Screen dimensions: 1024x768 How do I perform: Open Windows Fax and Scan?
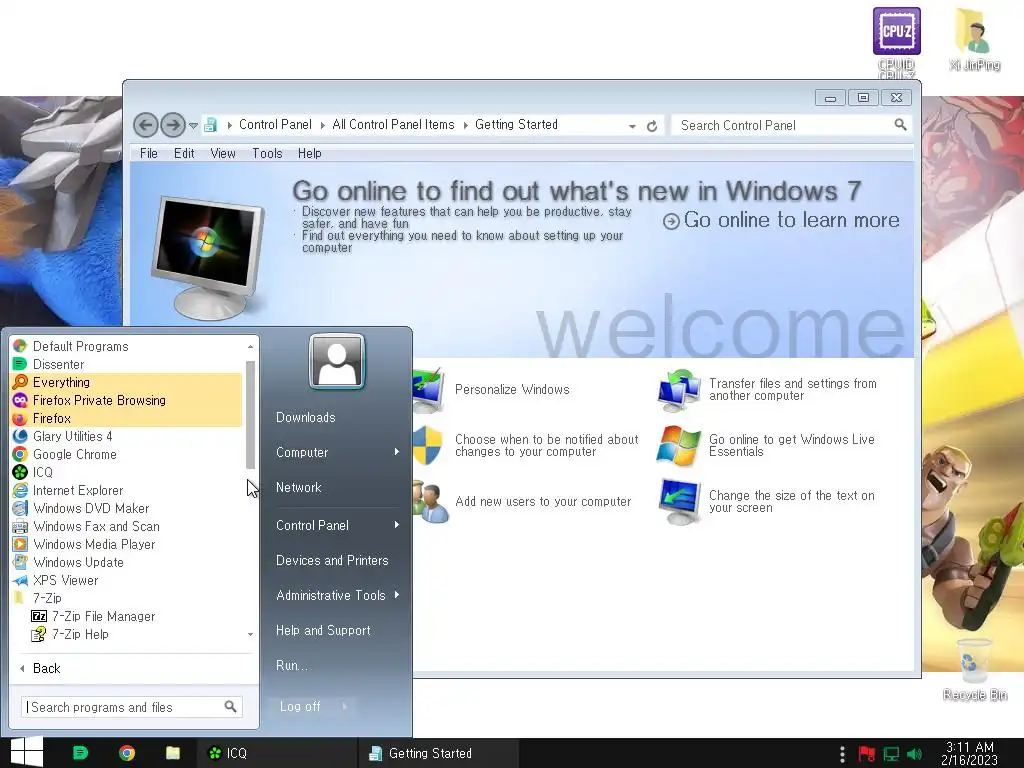[x=96, y=526]
